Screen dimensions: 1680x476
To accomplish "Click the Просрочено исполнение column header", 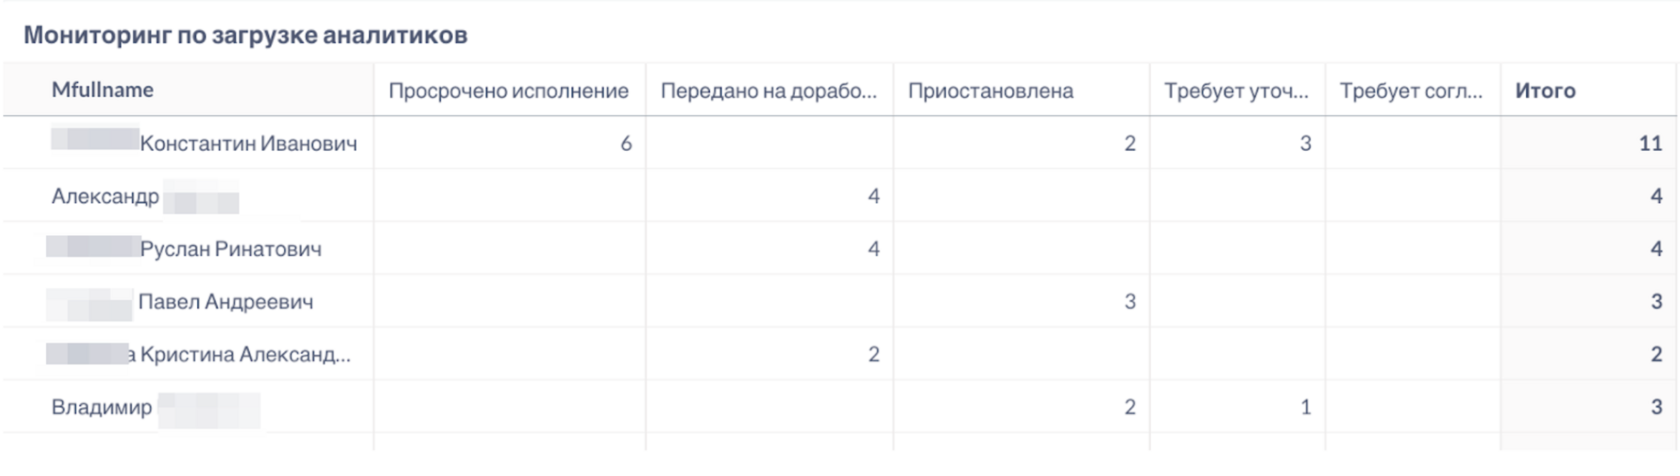I will [x=508, y=91].
